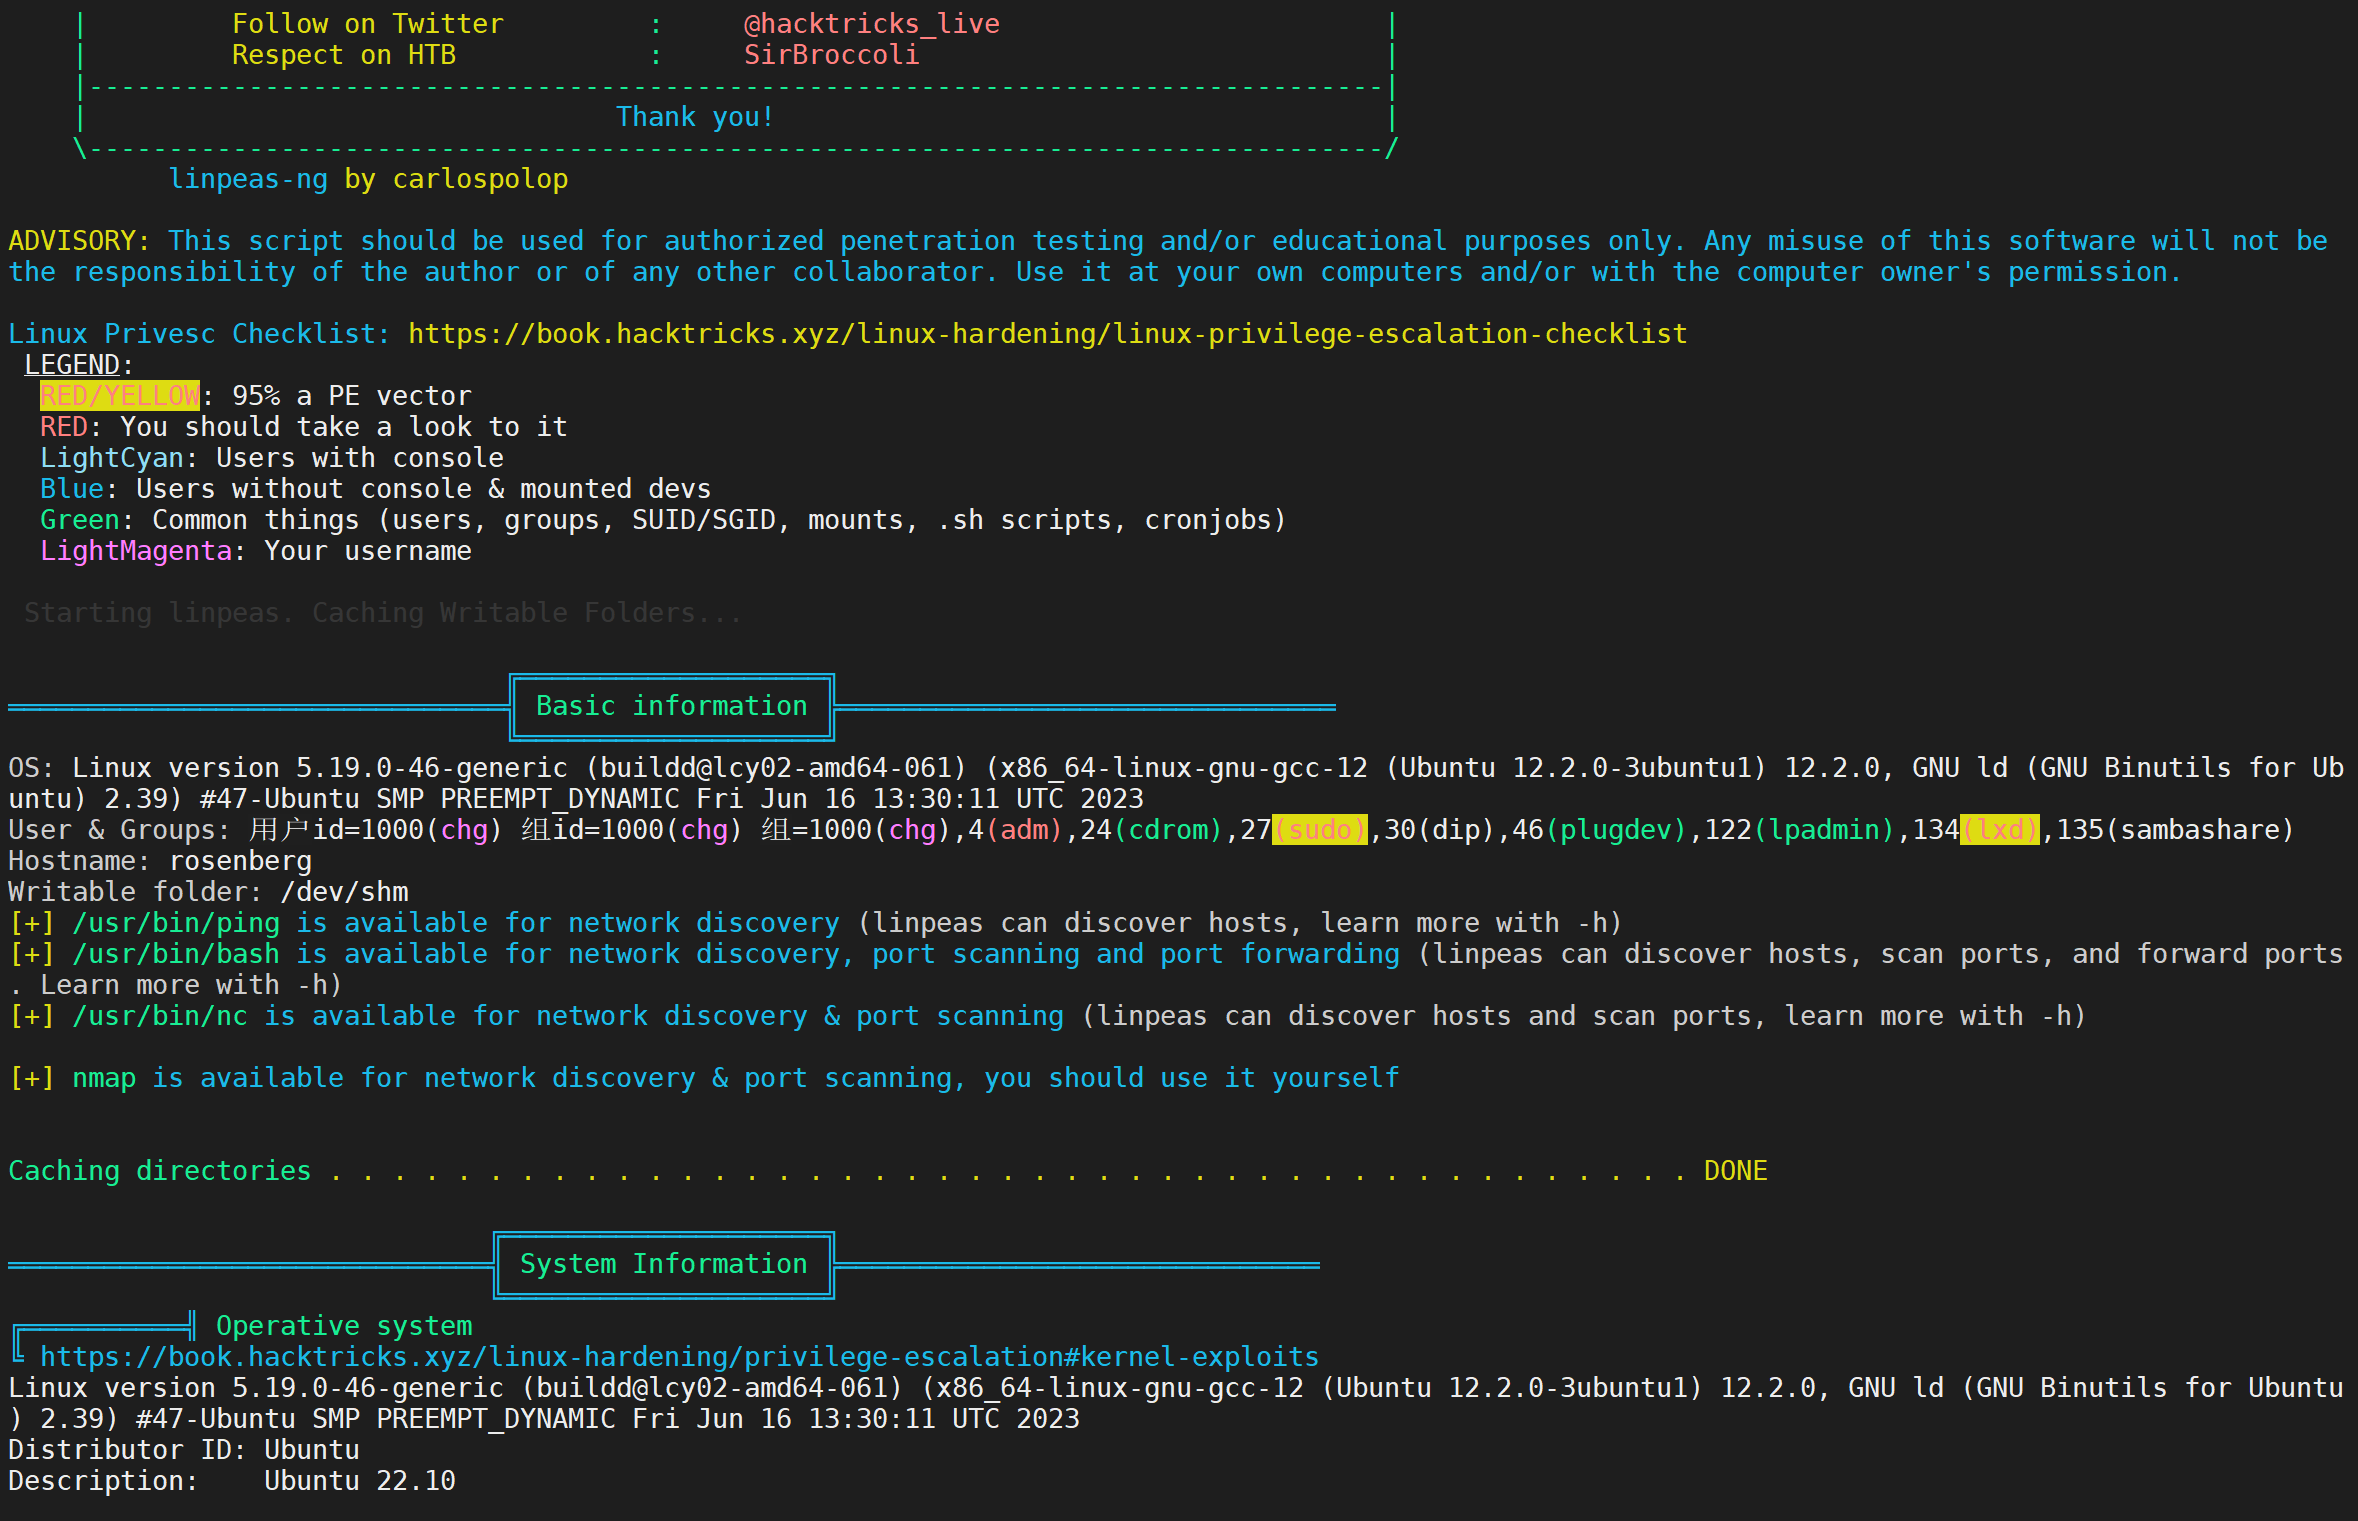The height and width of the screenshot is (1521, 2358).
Task: Select the Basic information section header
Action: click(x=671, y=706)
